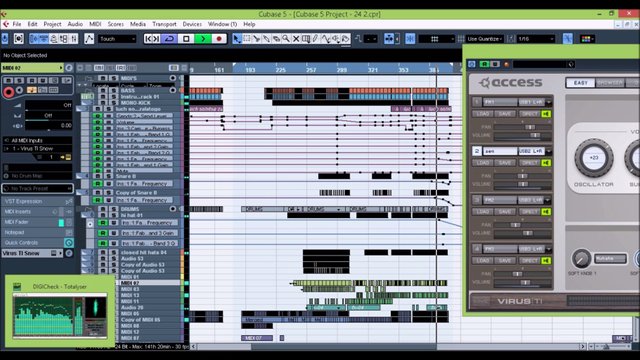Image resolution: width=640 pixels, height=360 pixels.
Task: Toggle Snap on/off button
Action: (410, 39)
